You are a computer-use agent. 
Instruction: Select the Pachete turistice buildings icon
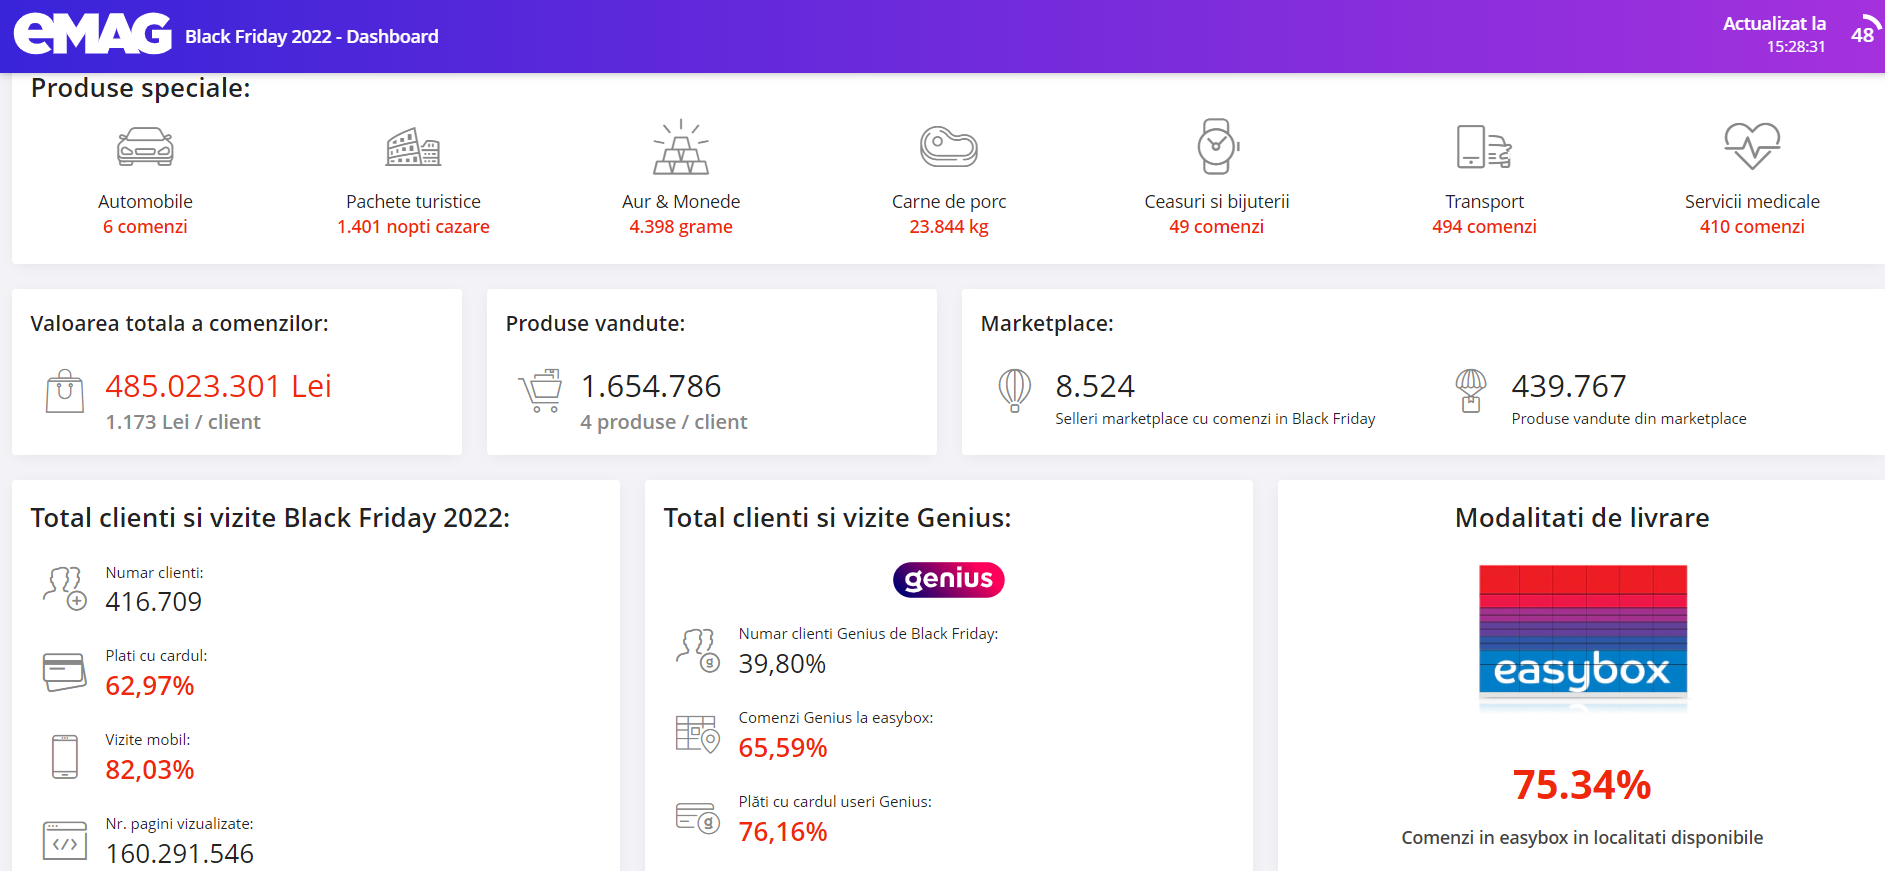[x=413, y=147]
